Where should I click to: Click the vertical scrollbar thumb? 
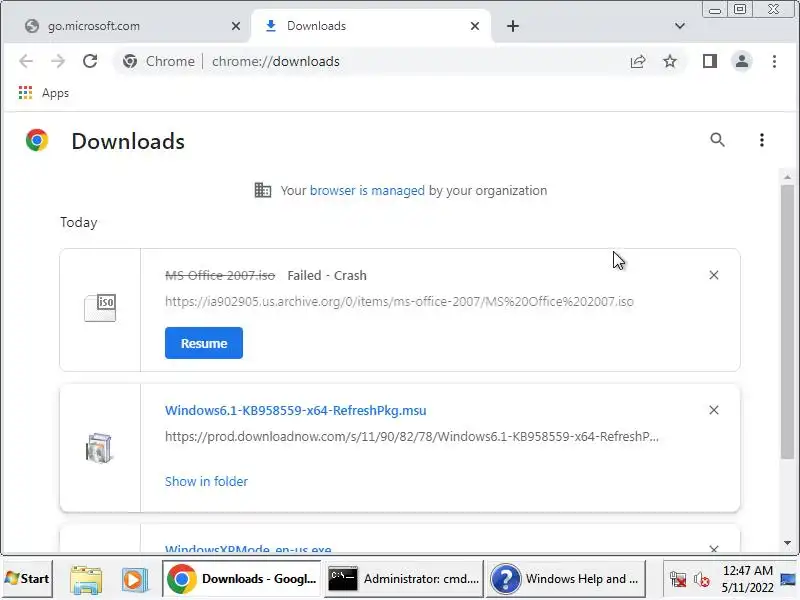pyautogui.click(x=787, y=321)
